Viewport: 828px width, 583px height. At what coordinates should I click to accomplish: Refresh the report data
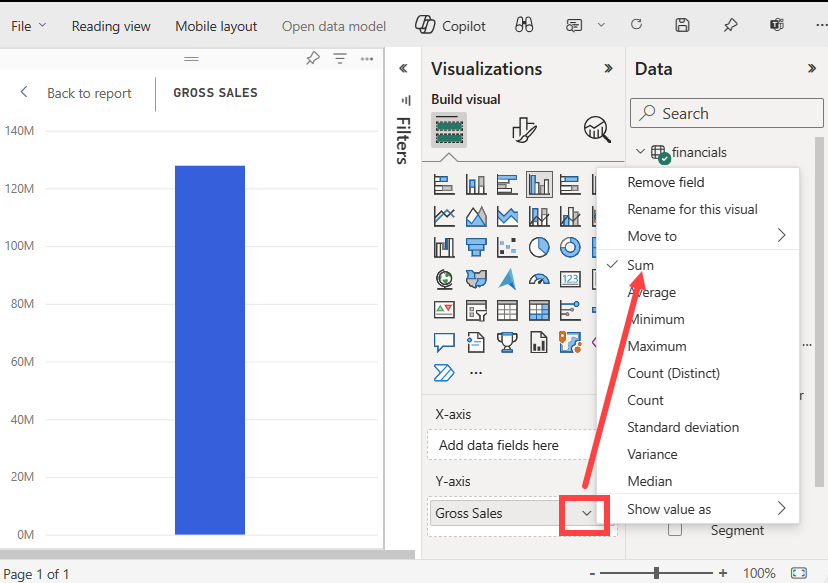(x=636, y=25)
